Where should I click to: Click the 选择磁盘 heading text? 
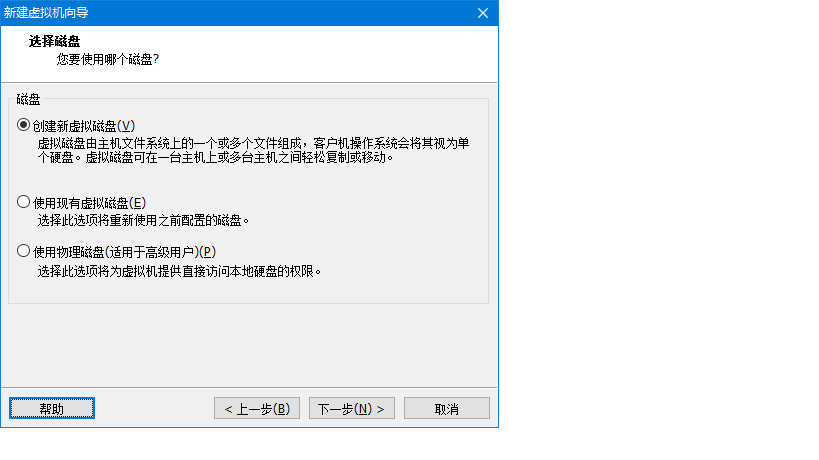(x=54, y=41)
